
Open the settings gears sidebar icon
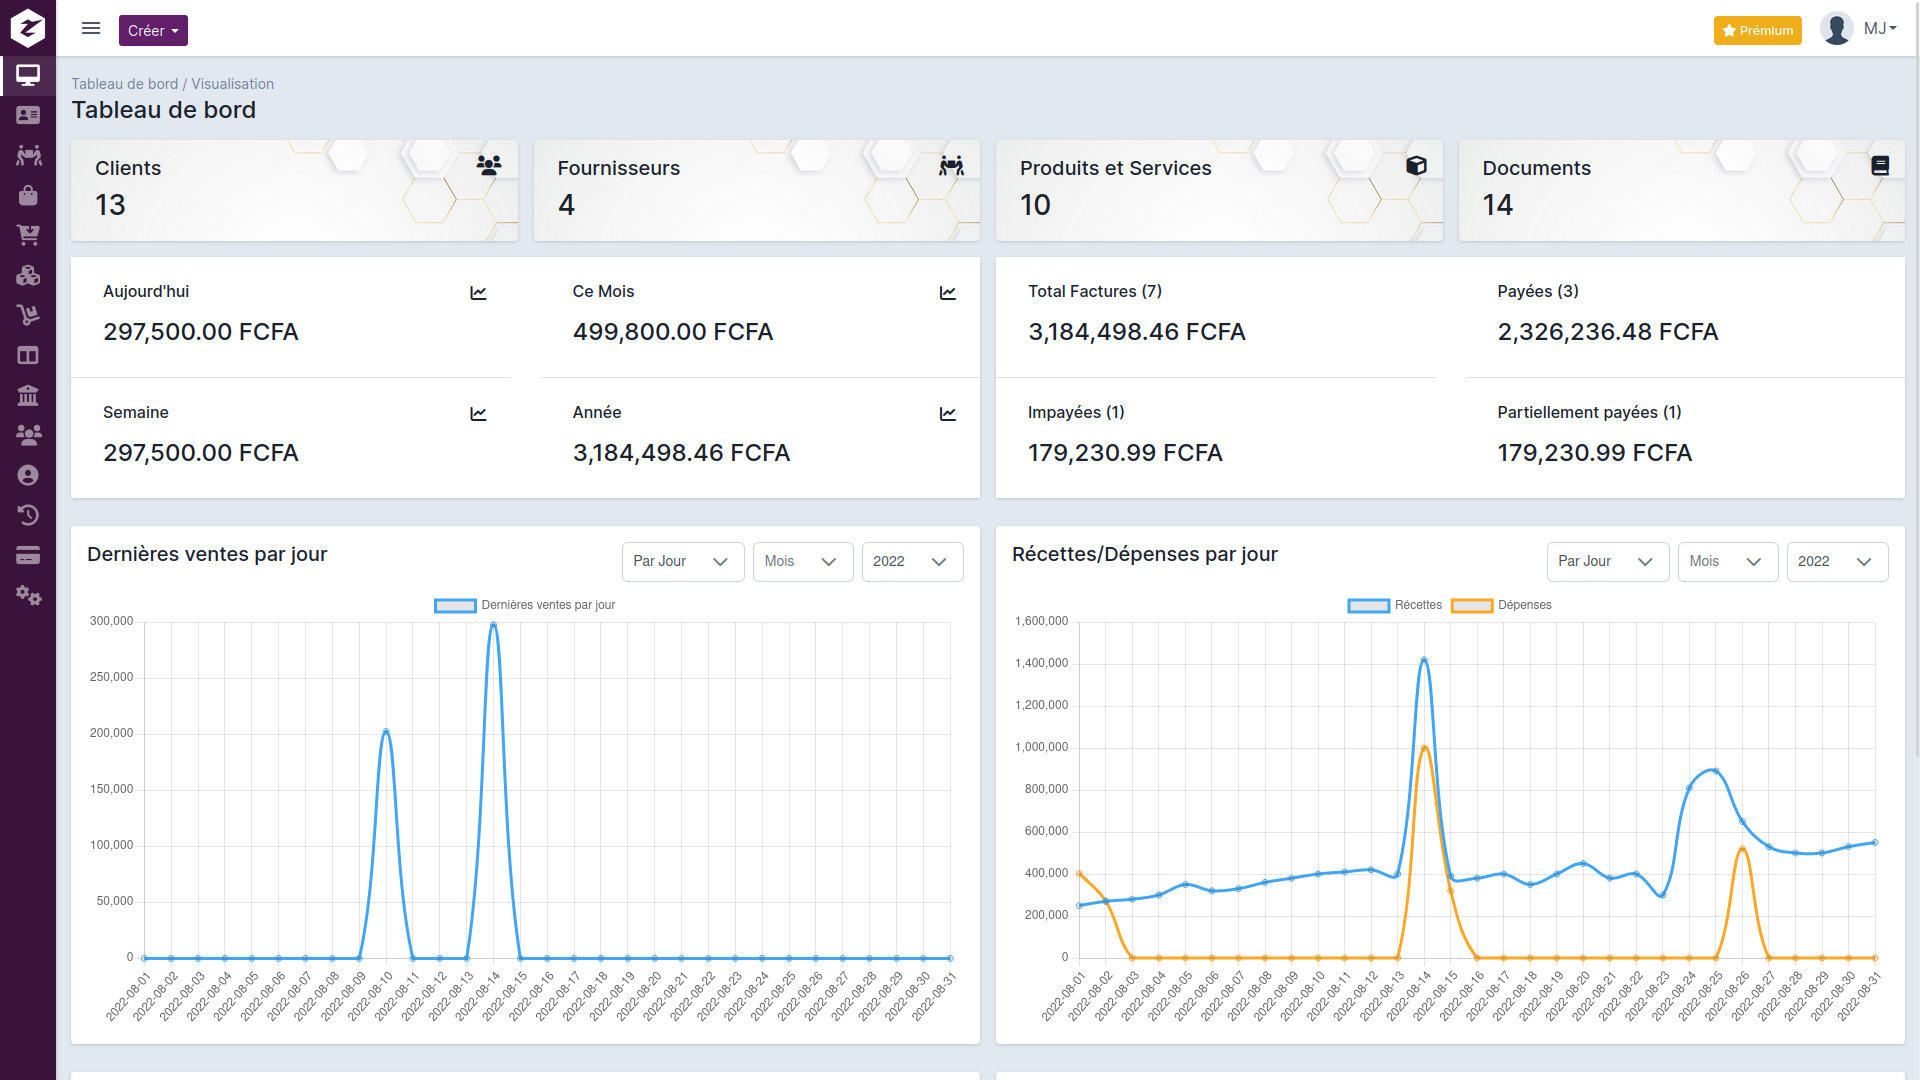coord(28,596)
